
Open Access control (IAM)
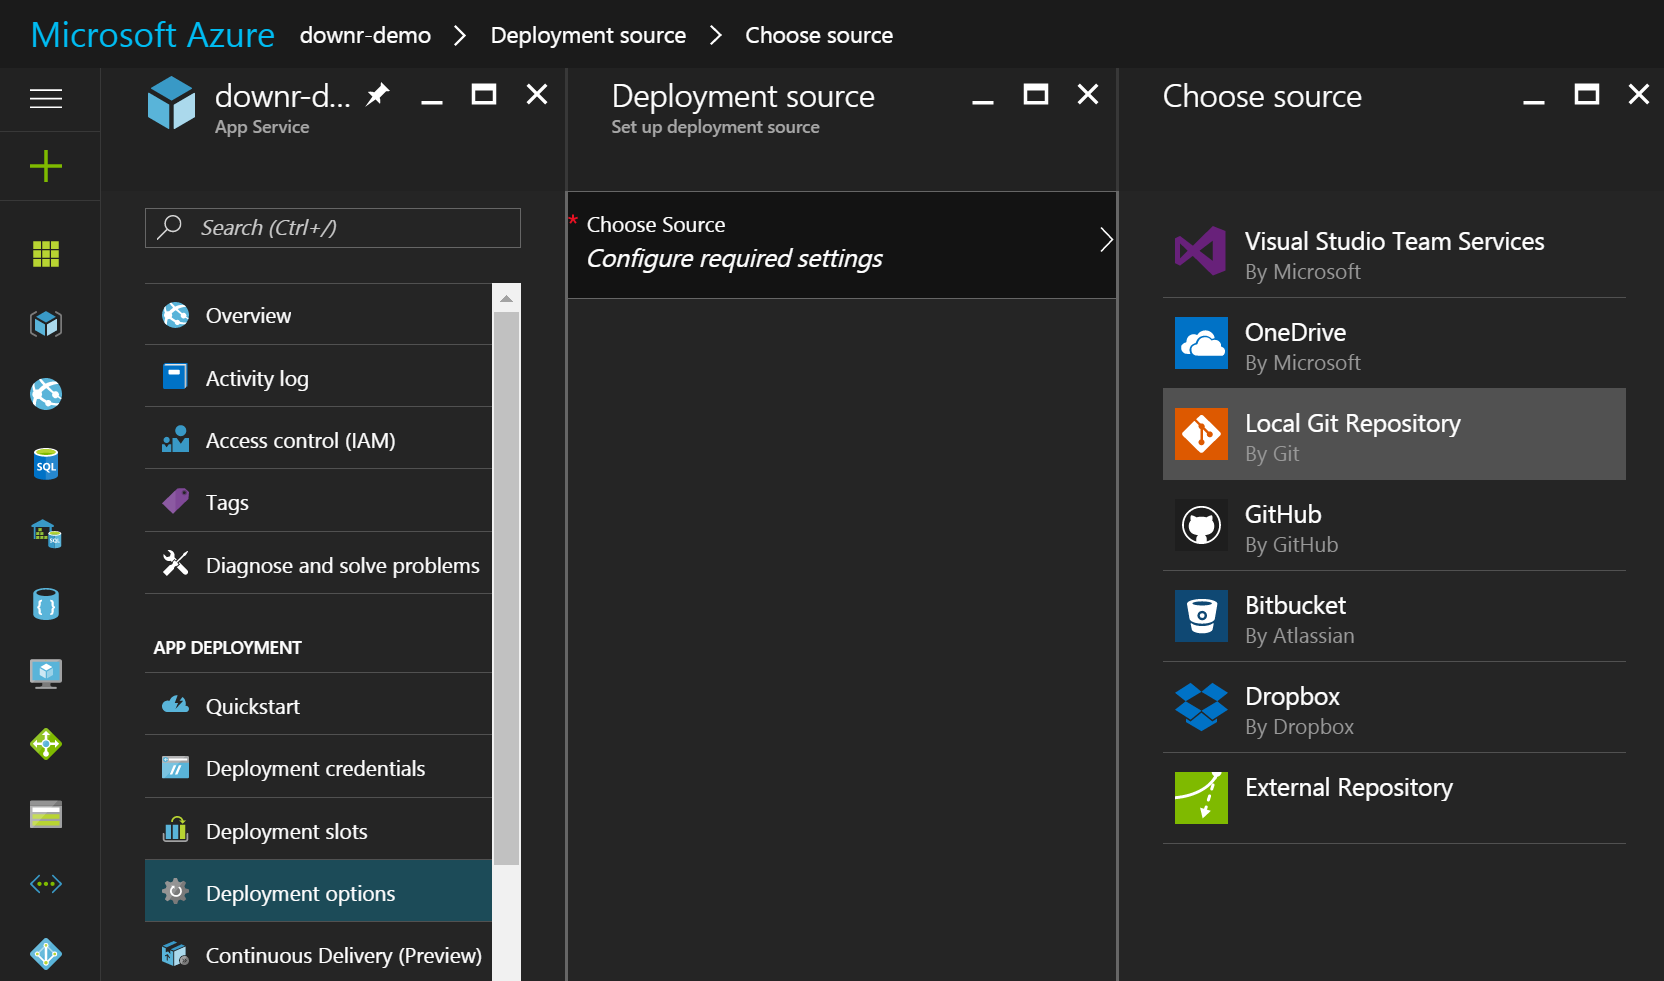coord(318,440)
